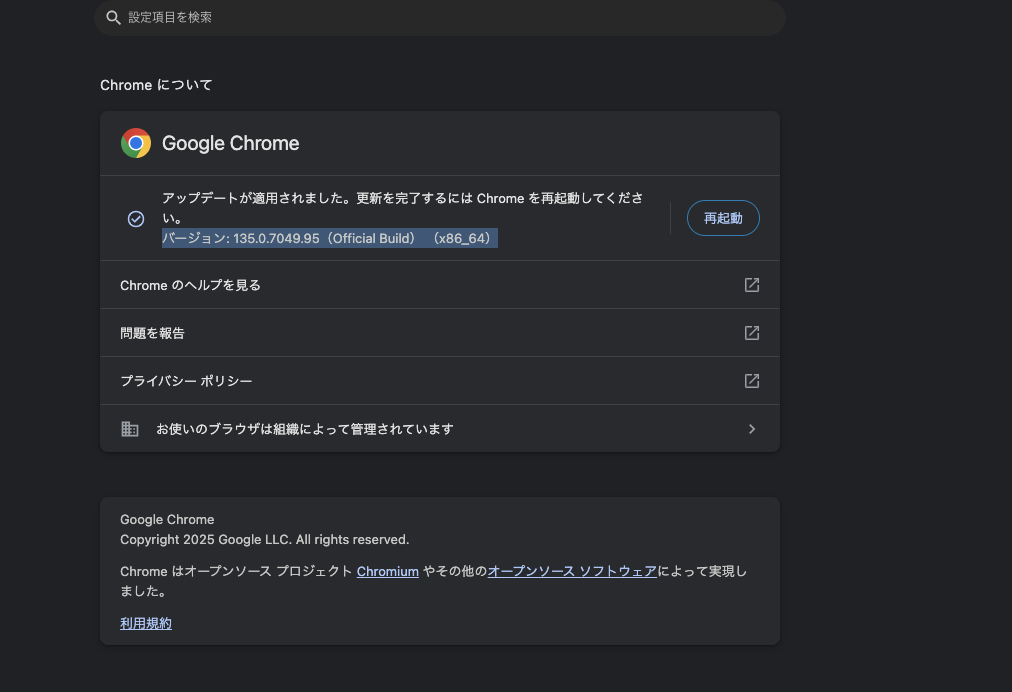
Task: Click the organization building icon
Action: click(x=130, y=429)
